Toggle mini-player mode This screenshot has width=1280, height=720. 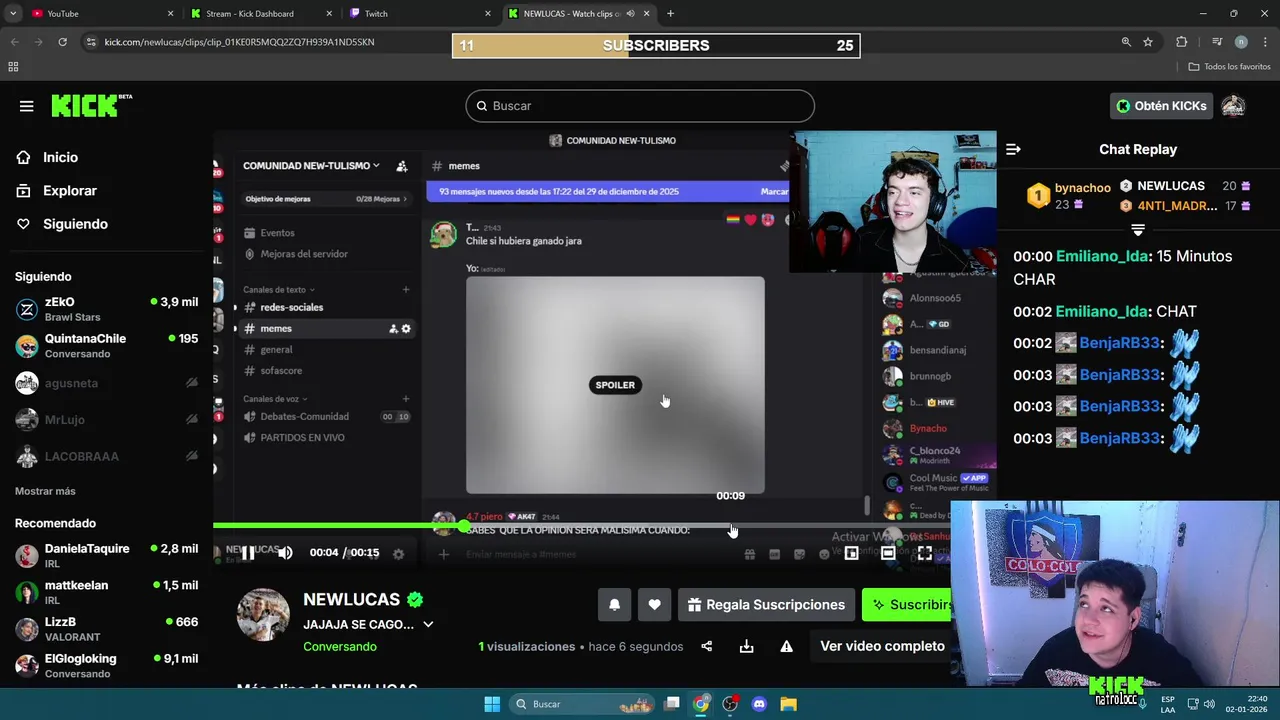(851, 552)
